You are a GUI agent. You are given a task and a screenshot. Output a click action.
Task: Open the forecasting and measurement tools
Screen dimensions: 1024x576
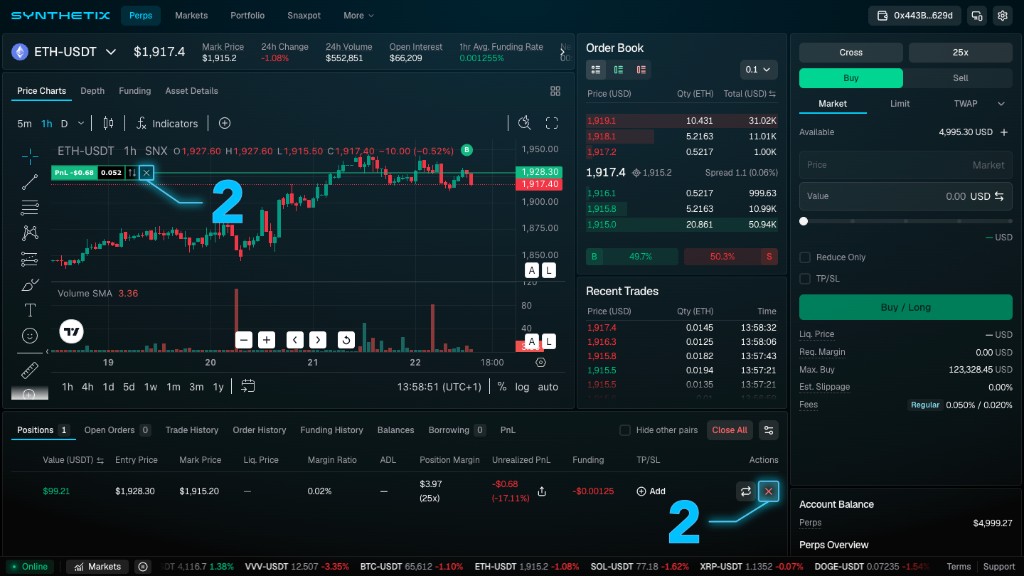[30, 259]
